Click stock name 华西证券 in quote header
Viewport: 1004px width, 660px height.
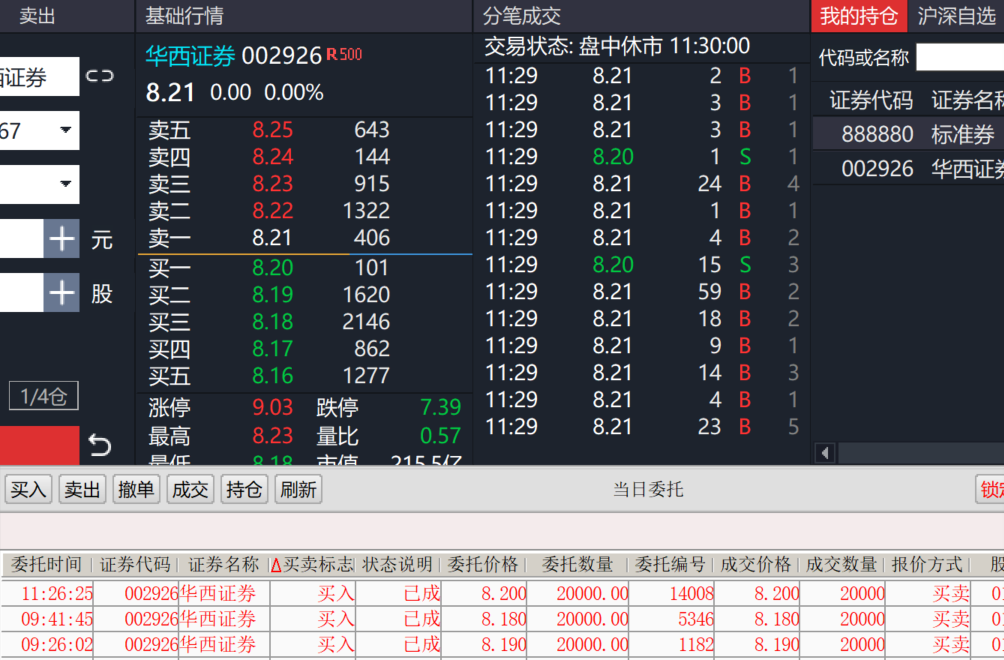[x=190, y=56]
